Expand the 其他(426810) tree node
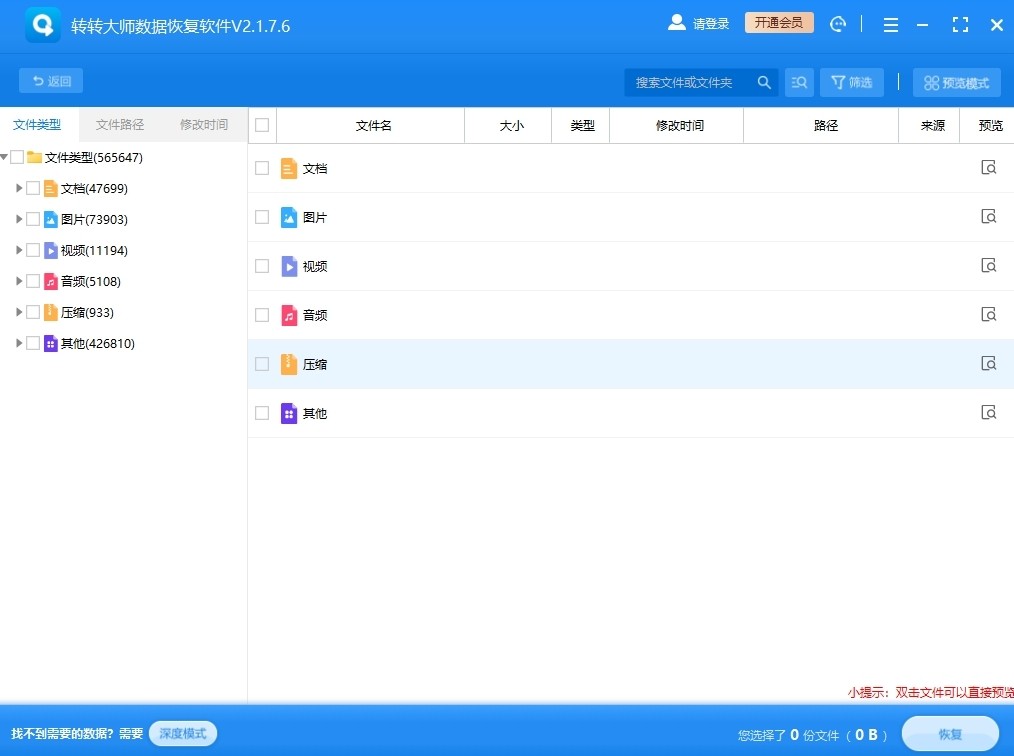This screenshot has height=756, width=1014. (x=18, y=343)
